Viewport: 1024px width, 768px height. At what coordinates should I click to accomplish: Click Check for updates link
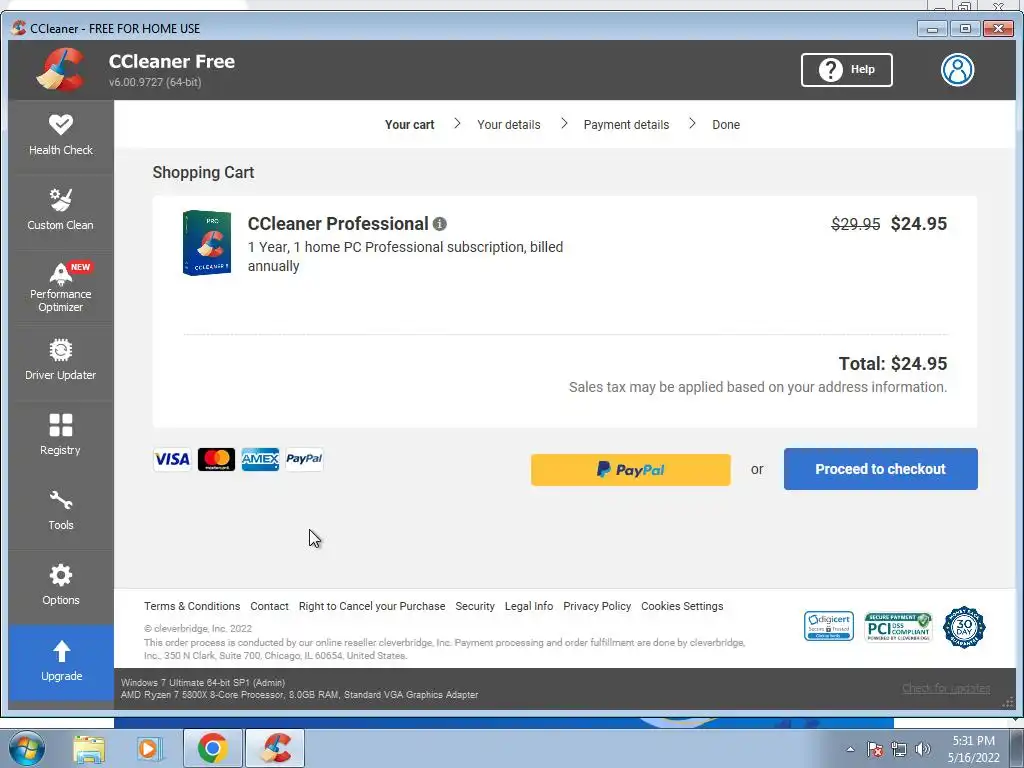(x=946, y=688)
